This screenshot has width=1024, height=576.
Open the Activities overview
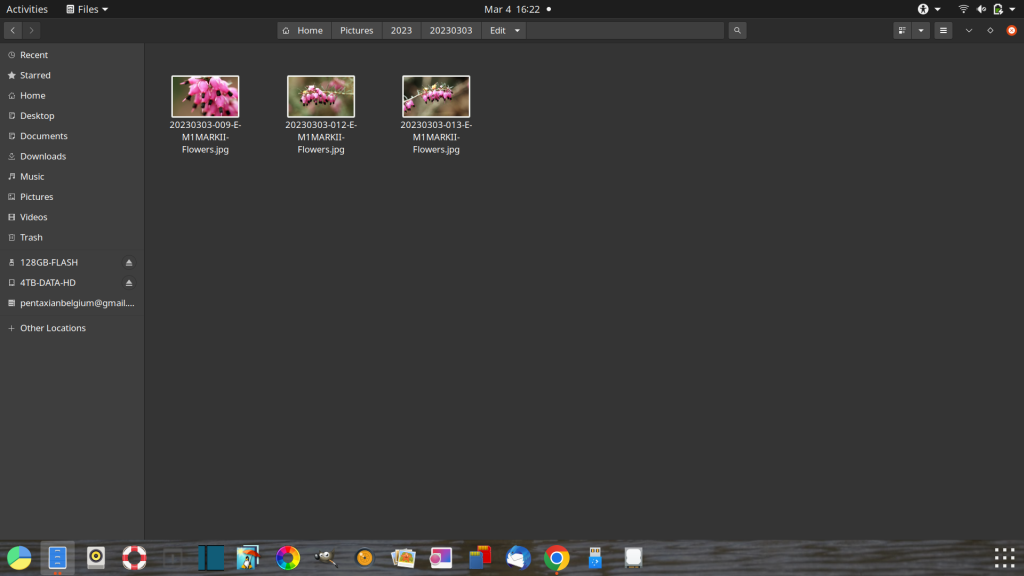[27, 9]
